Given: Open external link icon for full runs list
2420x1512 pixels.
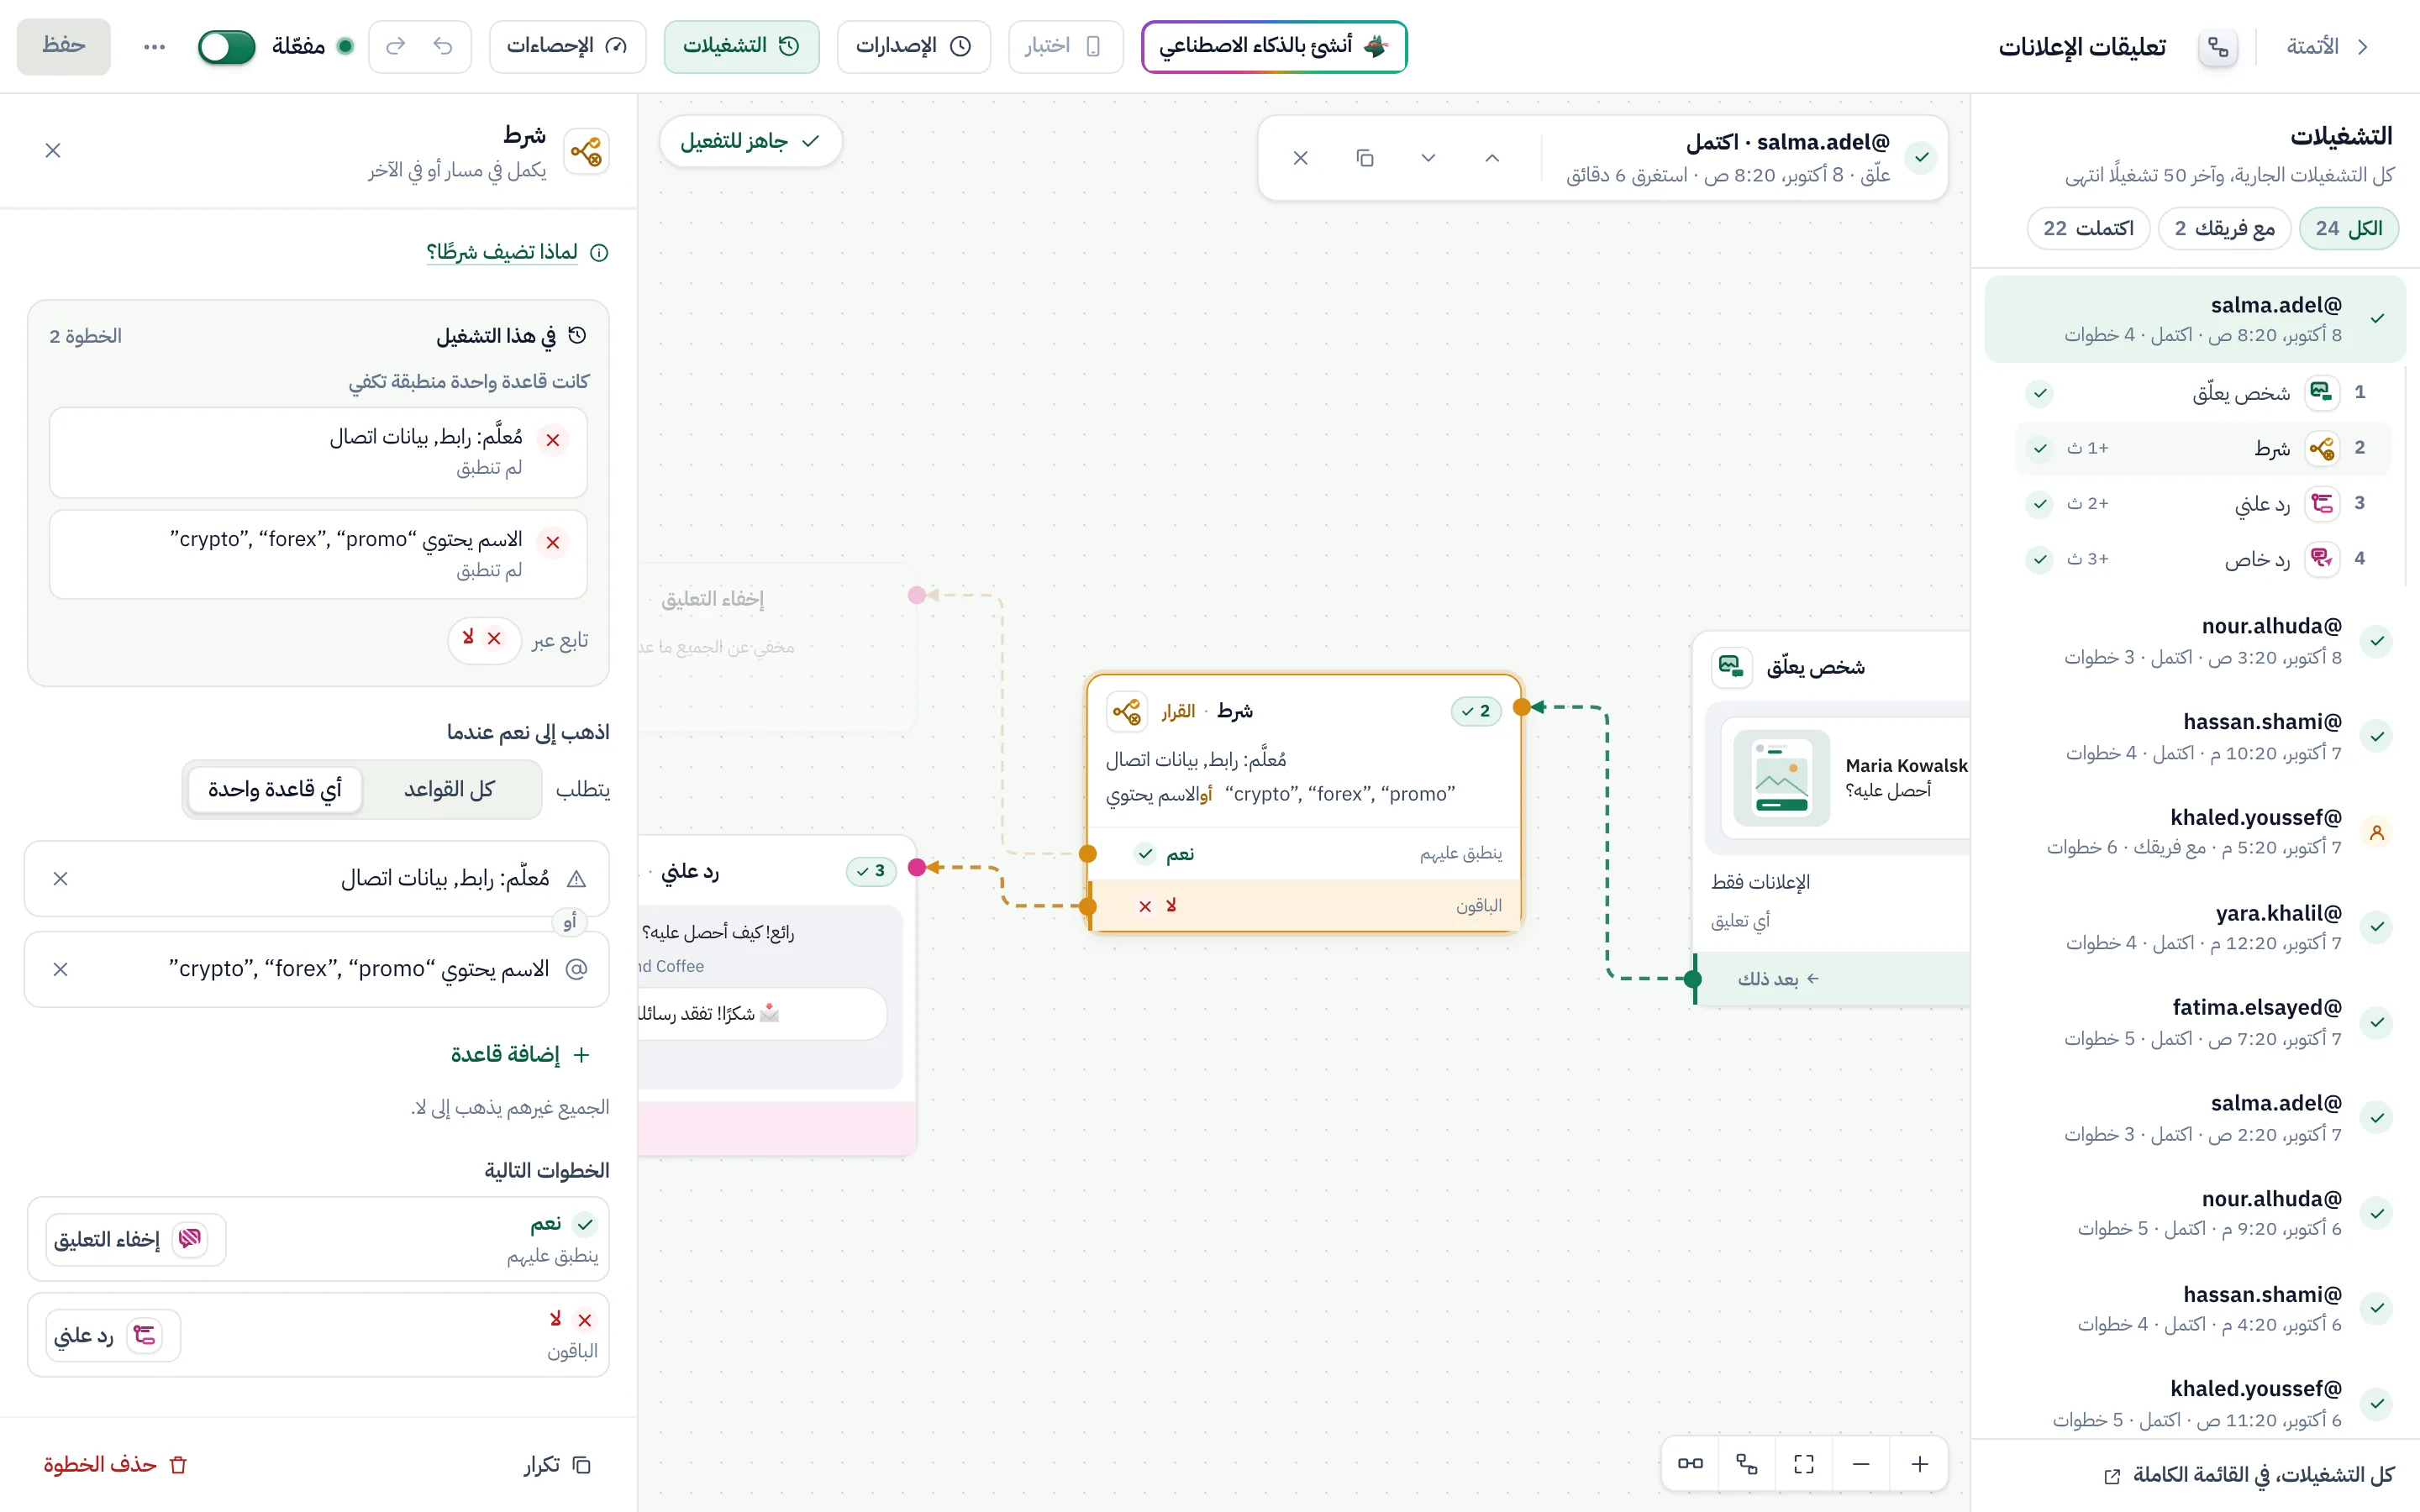Looking at the screenshot, I should (2112, 1476).
